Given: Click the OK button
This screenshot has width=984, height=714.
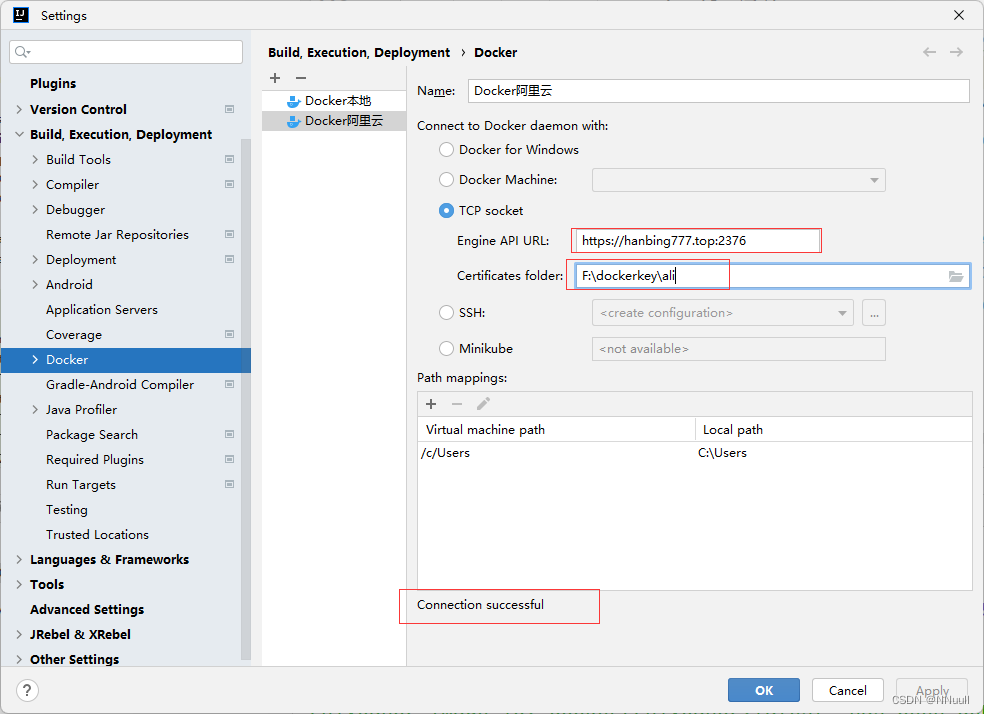Looking at the screenshot, I should point(764,690).
